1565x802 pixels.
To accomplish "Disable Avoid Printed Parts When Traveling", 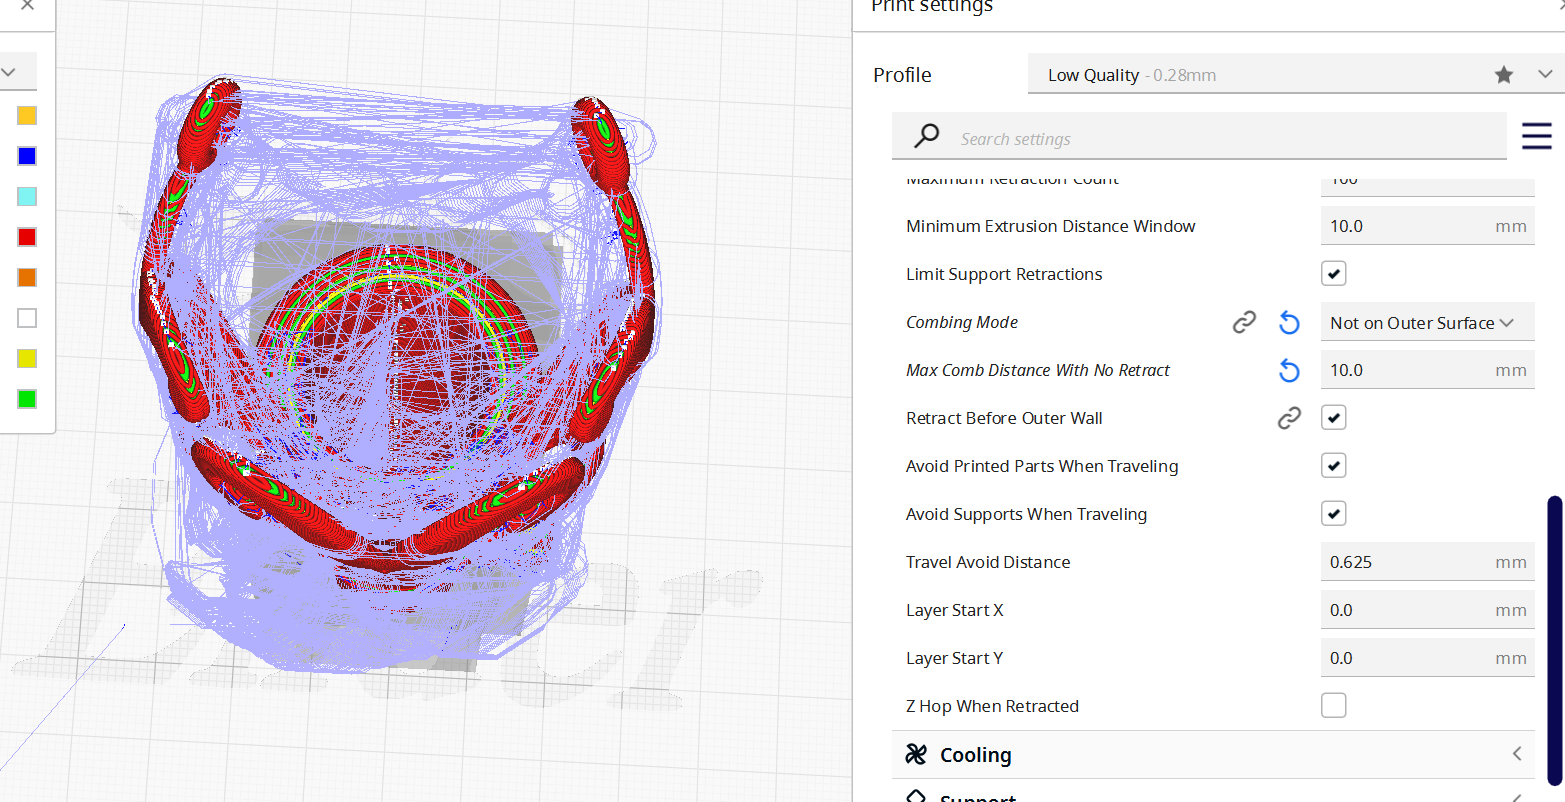I will click(x=1333, y=465).
